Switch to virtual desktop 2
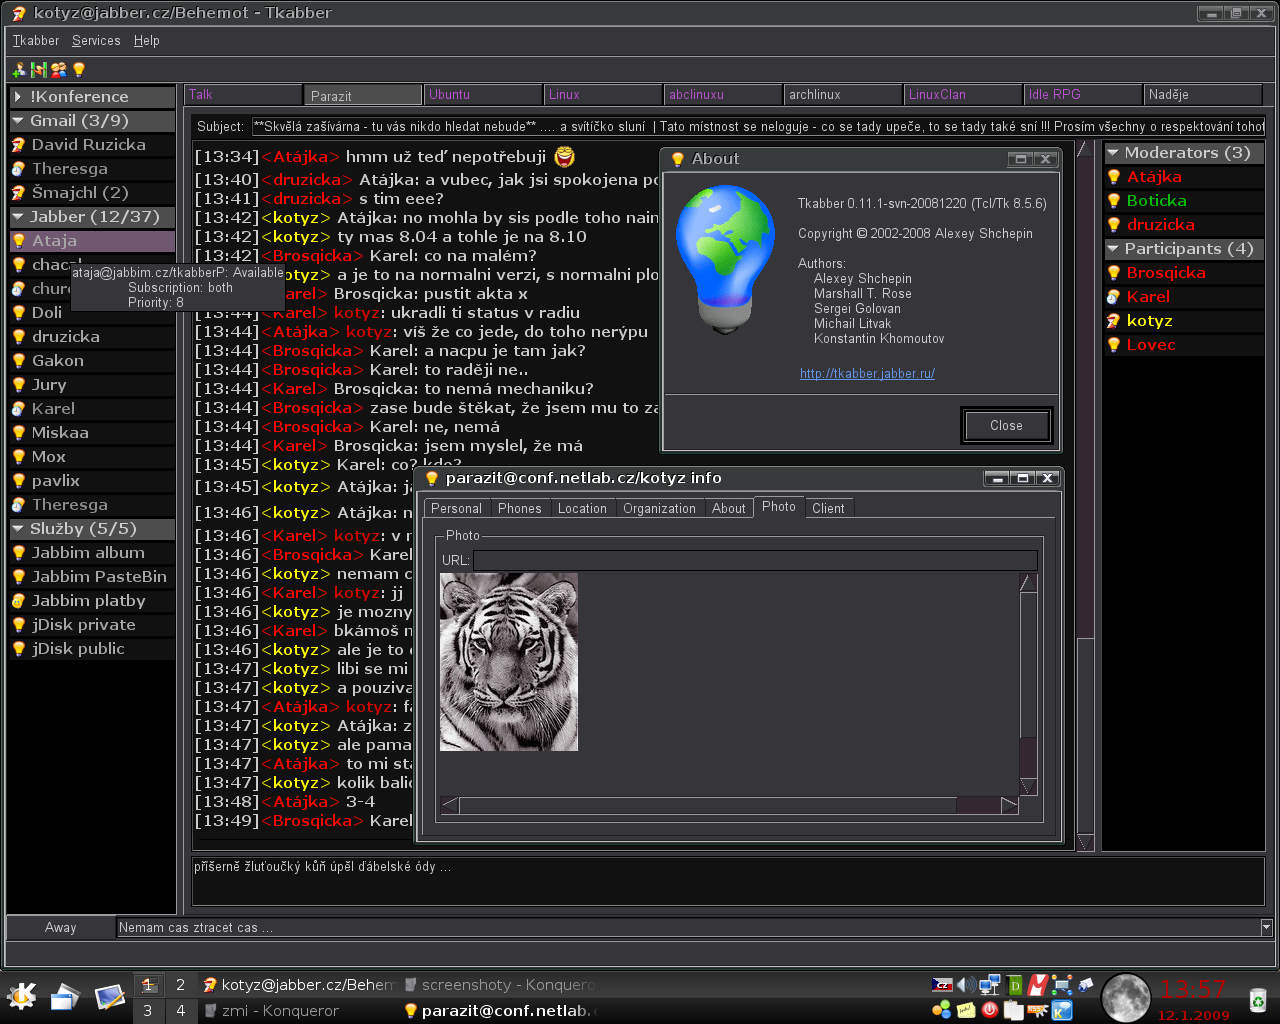The width and height of the screenshot is (1280, 1024). coord(180,985)
